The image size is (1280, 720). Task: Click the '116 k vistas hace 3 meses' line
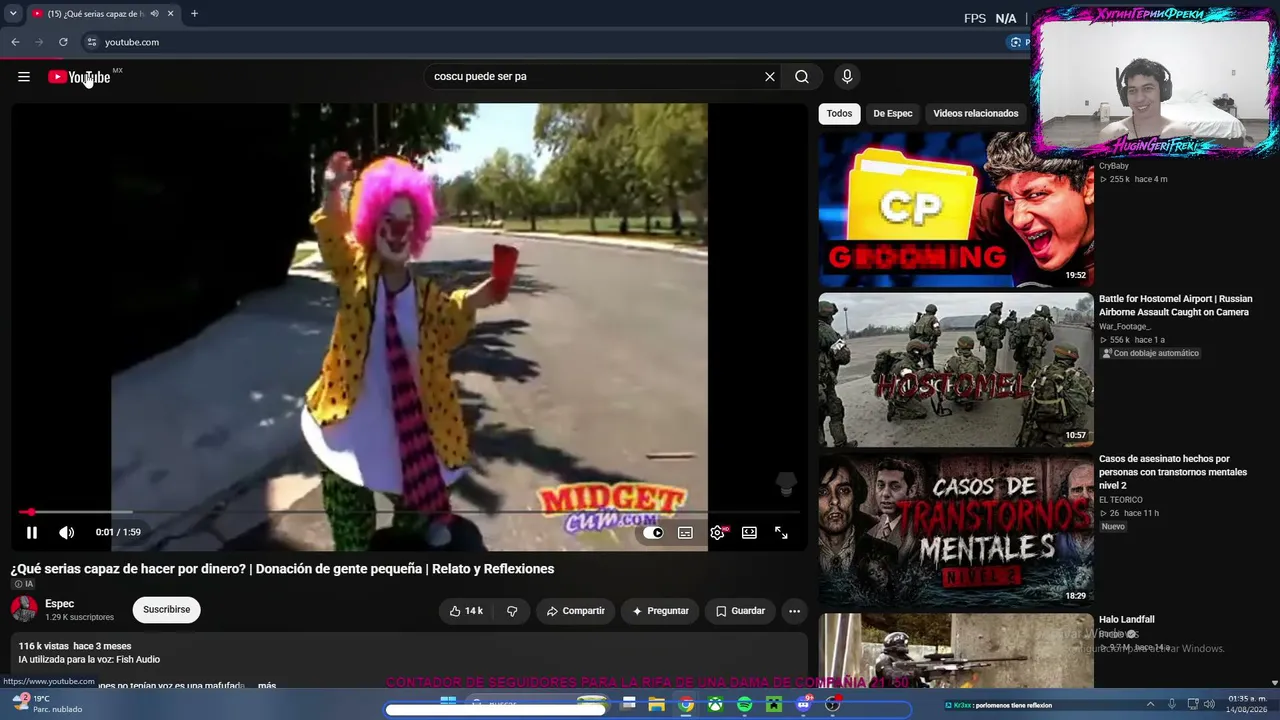point(75,647)
